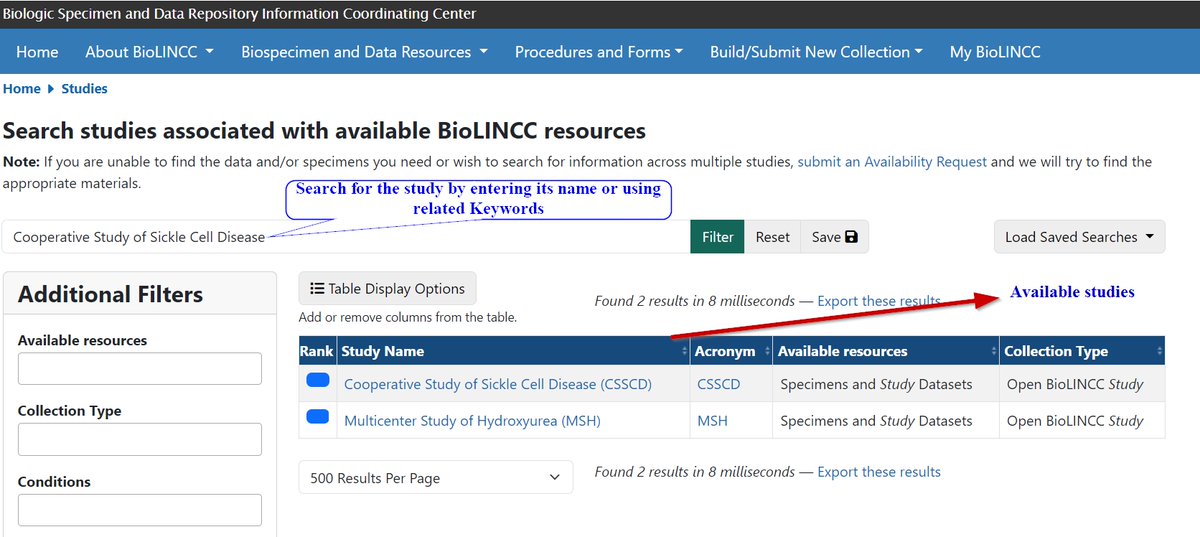The height and width of the screenshot is (537, 1200).
Task: Sort table by the Rank column
Action: click(x=317, y=351)
